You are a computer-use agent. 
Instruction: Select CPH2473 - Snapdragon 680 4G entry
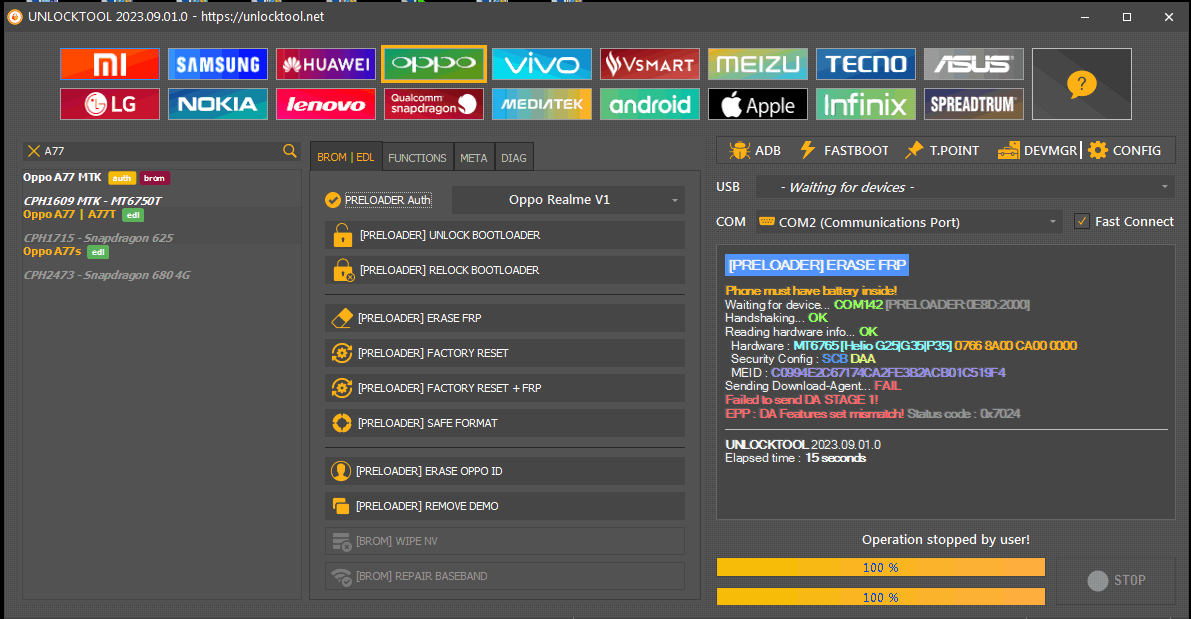pyautogui.click(x=106, y=275)
